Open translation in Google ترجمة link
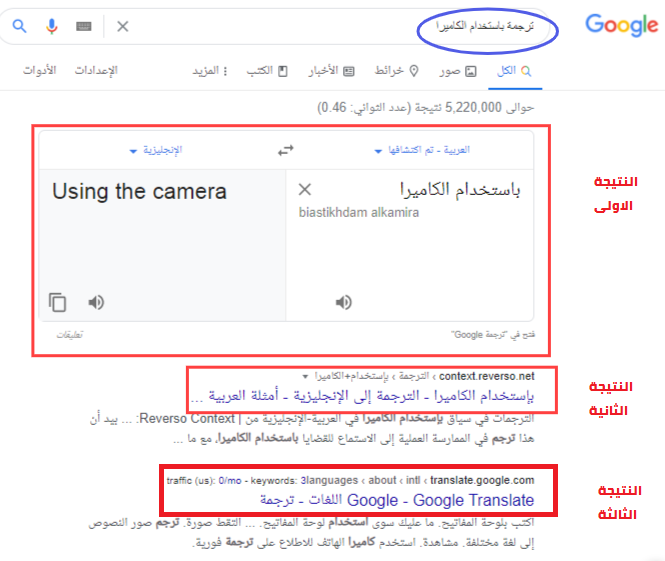 (x=493, y=335)
